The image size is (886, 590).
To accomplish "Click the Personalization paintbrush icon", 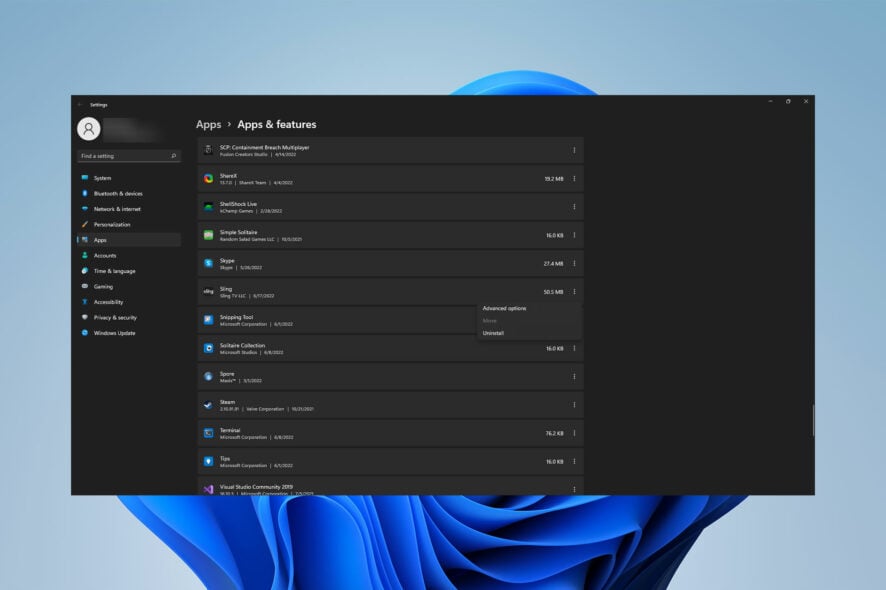I will click(x=85, y=224).
